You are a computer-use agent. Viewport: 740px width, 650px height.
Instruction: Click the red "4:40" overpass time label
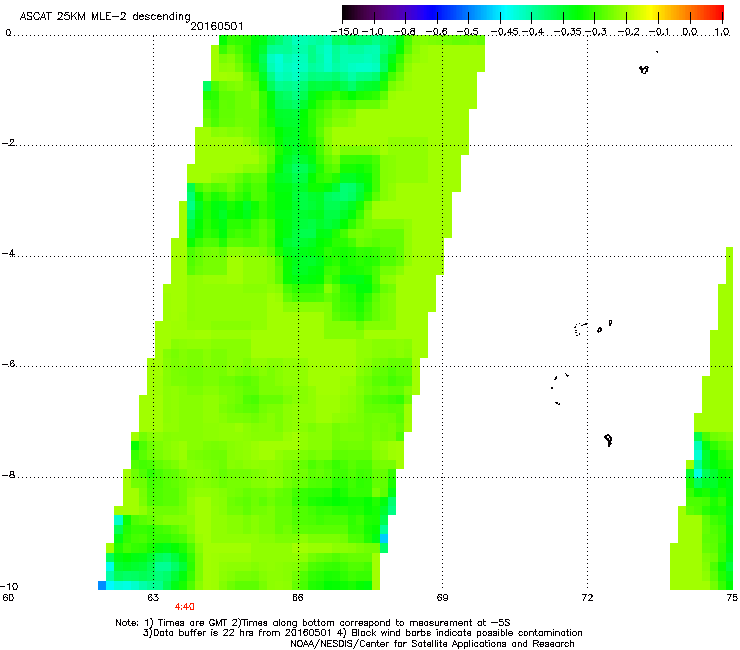tap(185, 607)
